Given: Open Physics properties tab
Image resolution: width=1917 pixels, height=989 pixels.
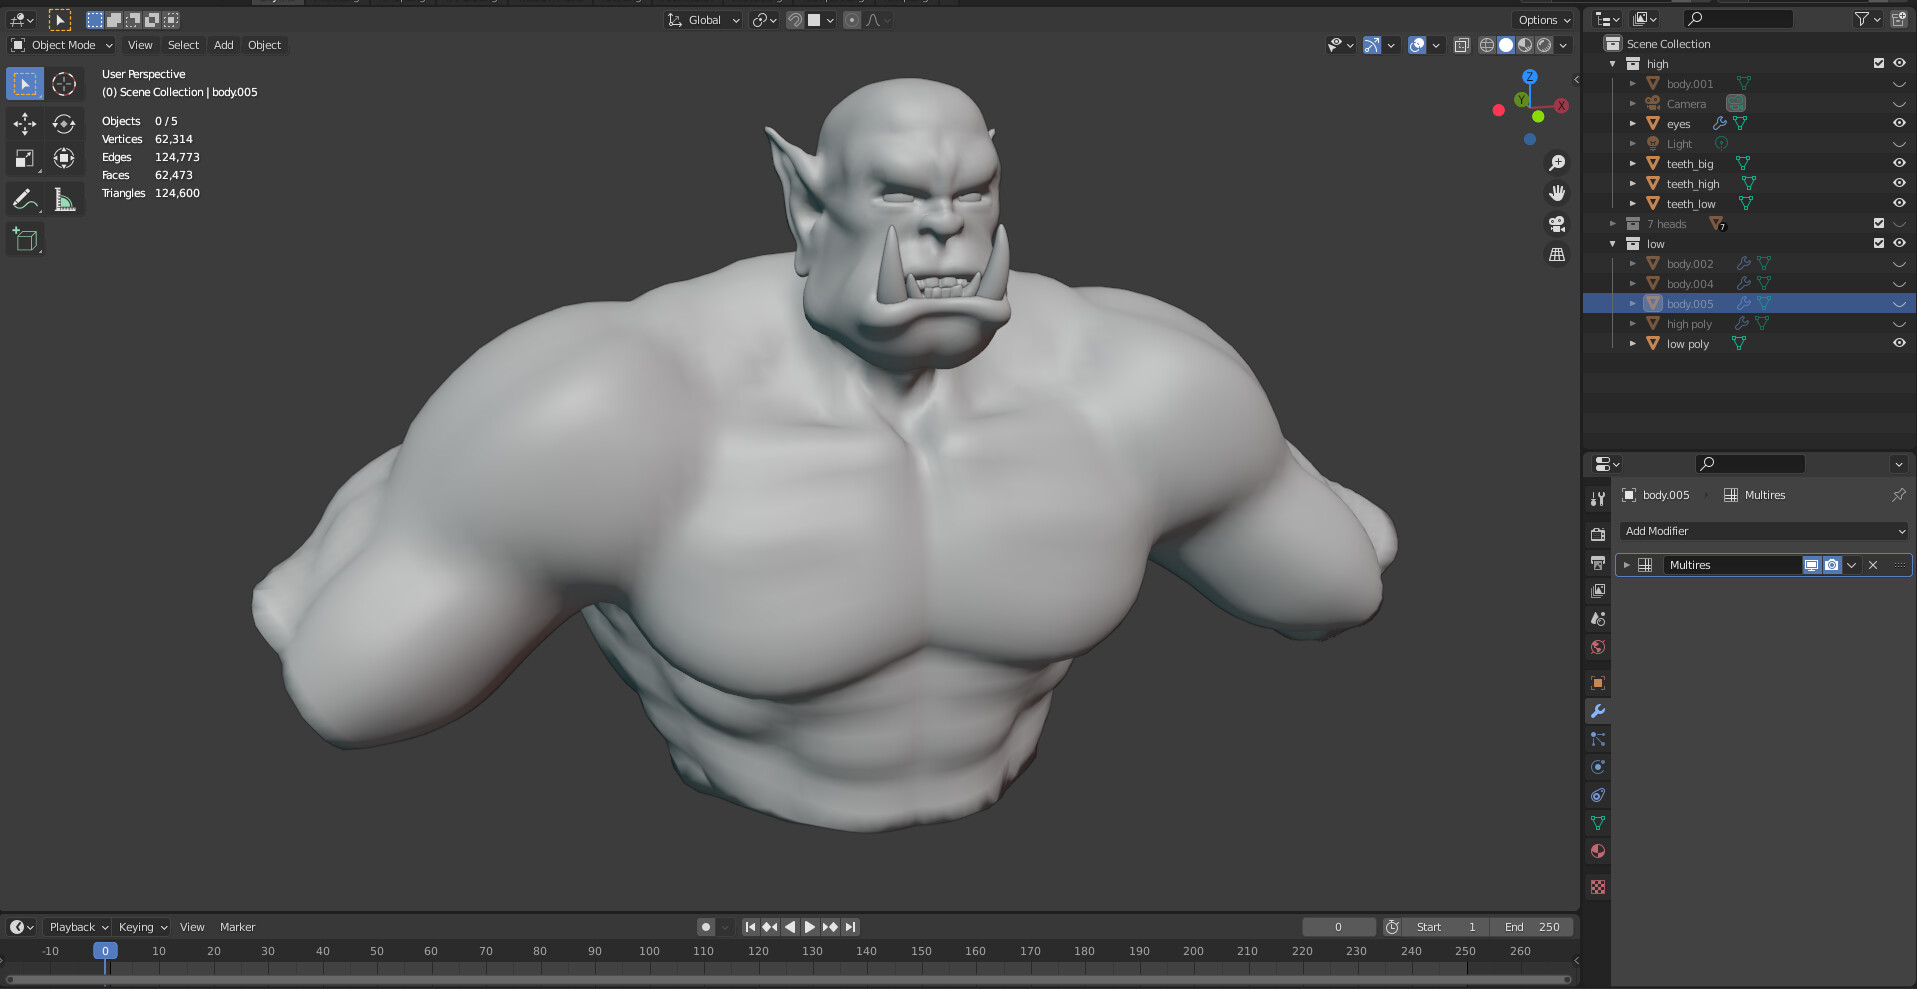Looking at the screenshot, I should pyautogui.click(x=1598, y=767).
